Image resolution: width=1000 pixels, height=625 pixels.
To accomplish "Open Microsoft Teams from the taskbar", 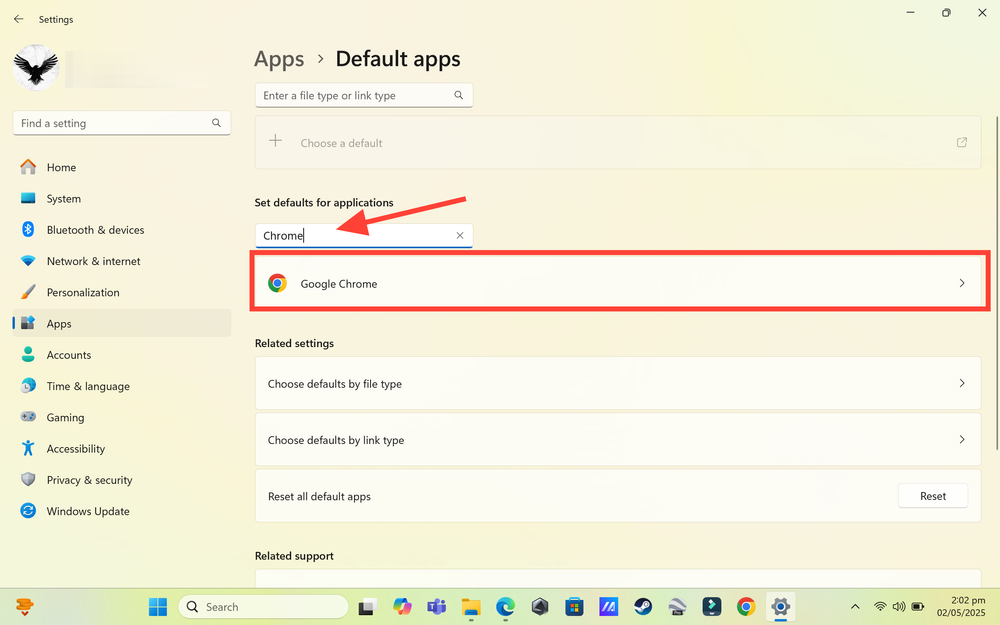I will pyautogui.click(x=437, y=607).
